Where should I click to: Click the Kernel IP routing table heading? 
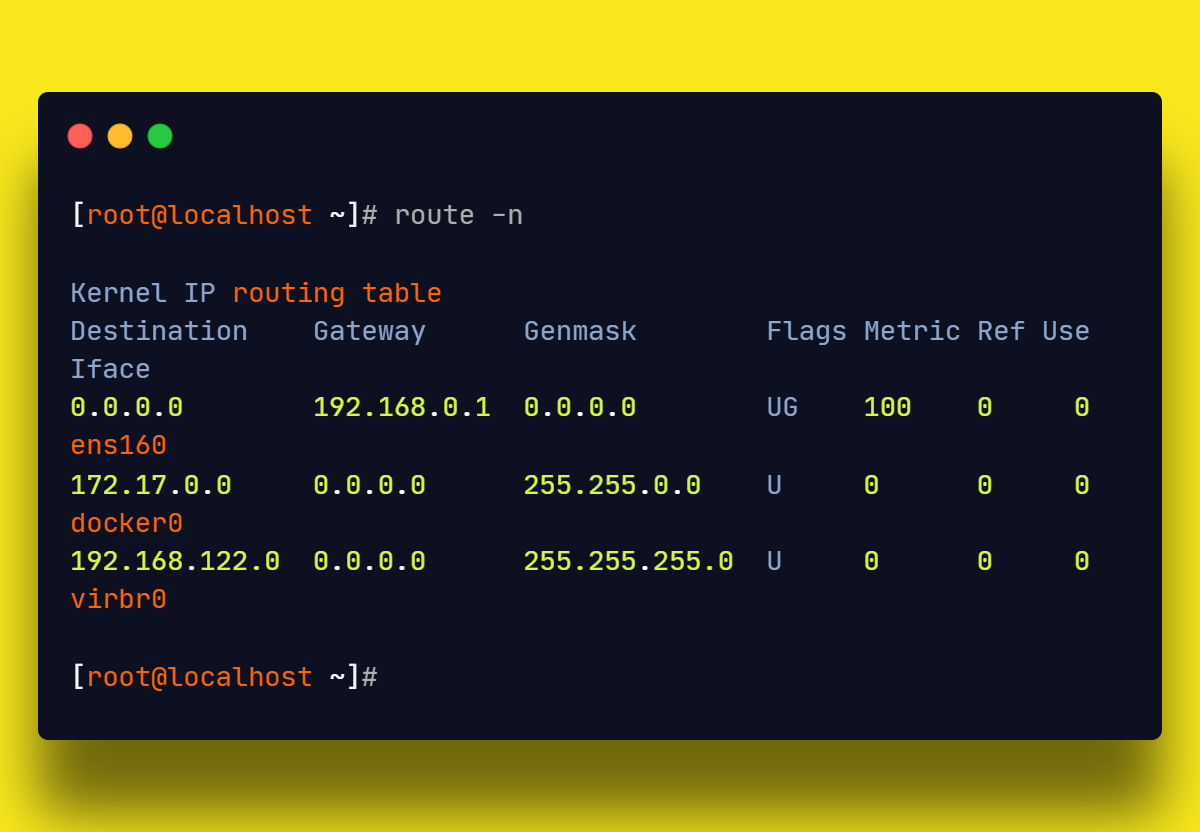pos(255,292)
